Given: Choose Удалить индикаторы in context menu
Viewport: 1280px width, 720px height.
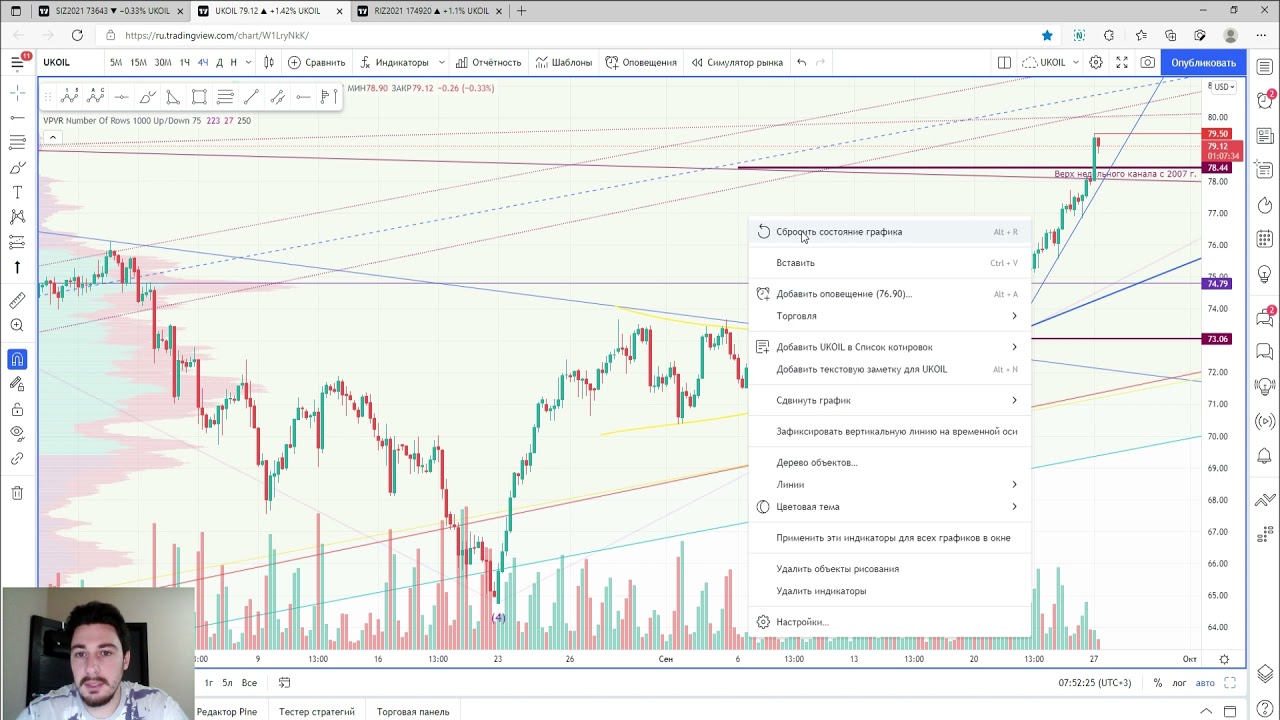Looking at the screenshot, I should (890, 591).
